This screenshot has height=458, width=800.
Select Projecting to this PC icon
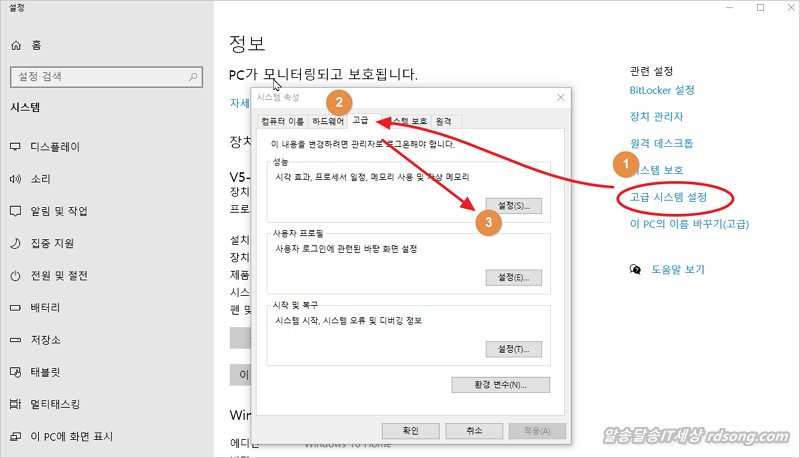(16, 436)
